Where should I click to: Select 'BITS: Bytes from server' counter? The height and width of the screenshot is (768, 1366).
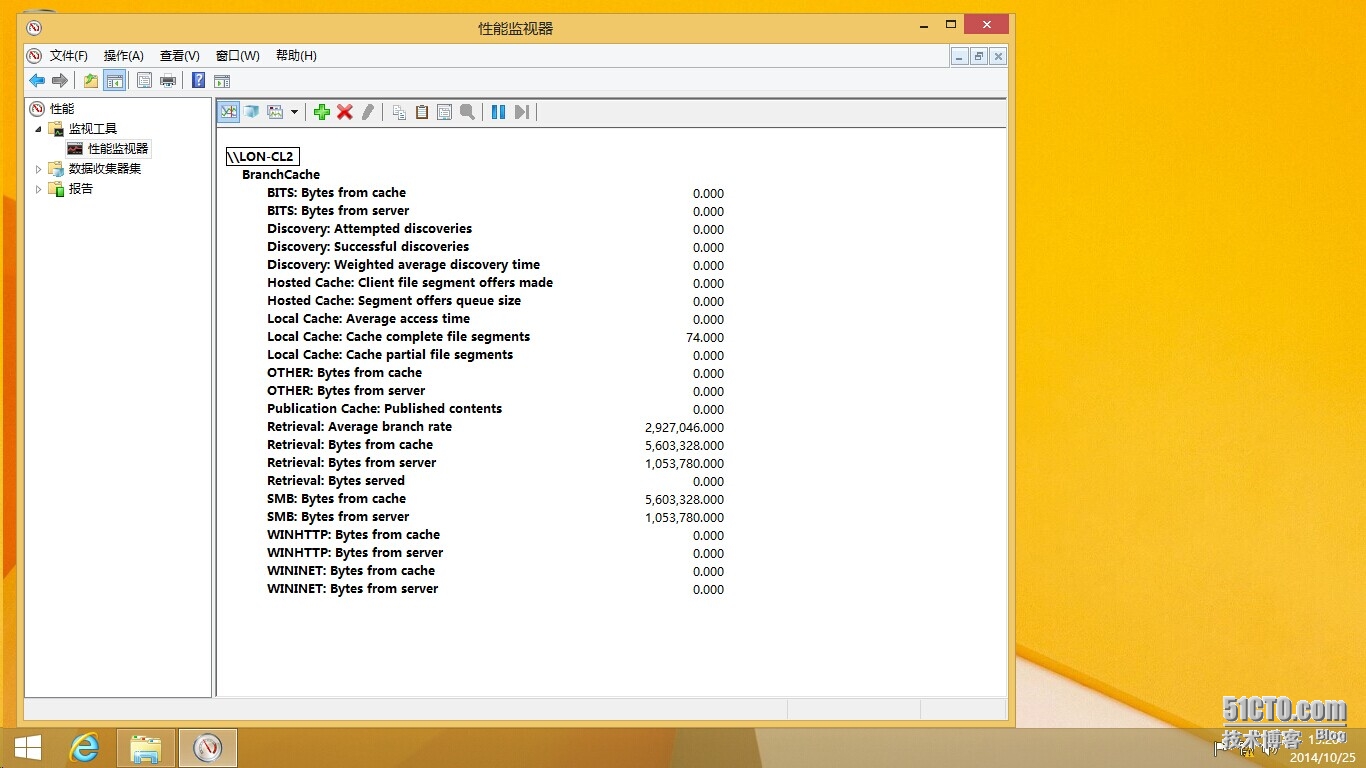338,210
